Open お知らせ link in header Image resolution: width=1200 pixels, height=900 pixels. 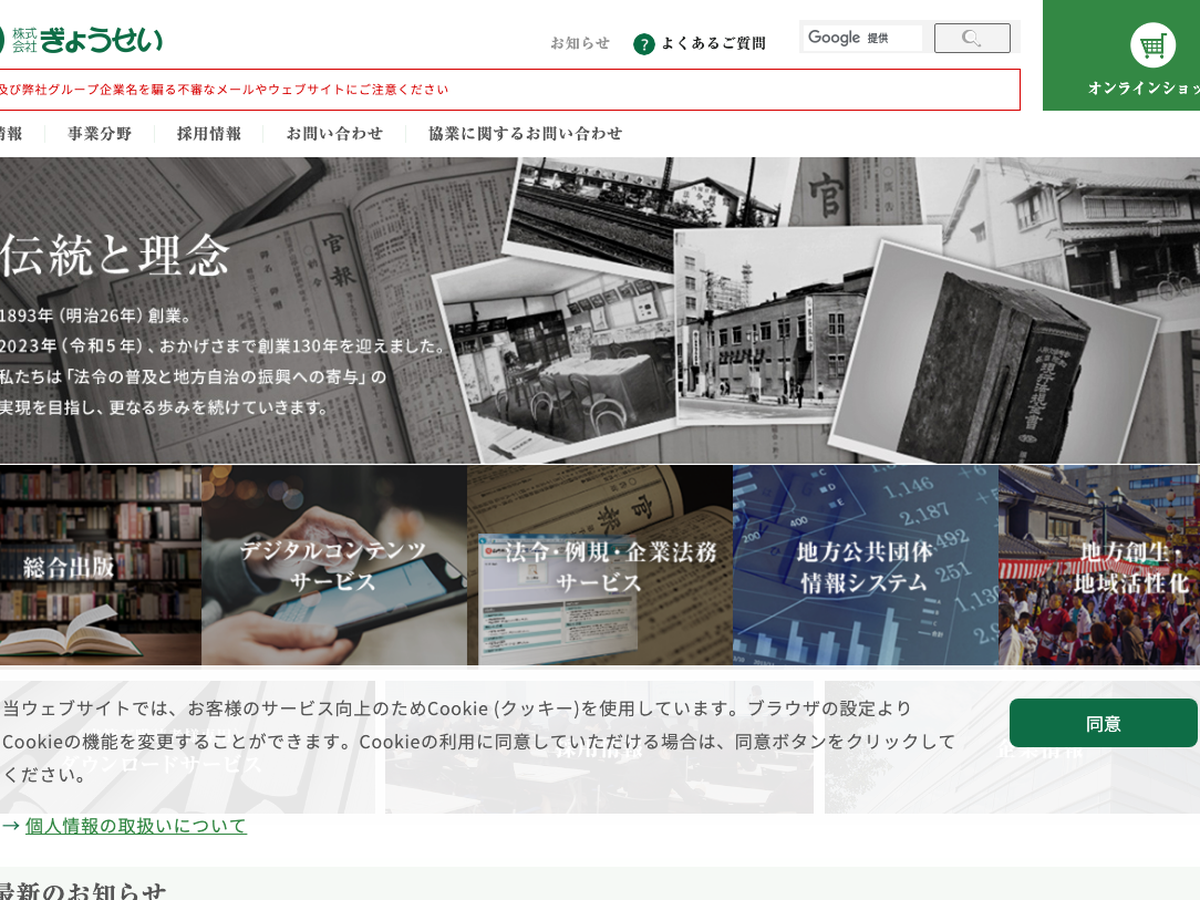pos(579,43)
